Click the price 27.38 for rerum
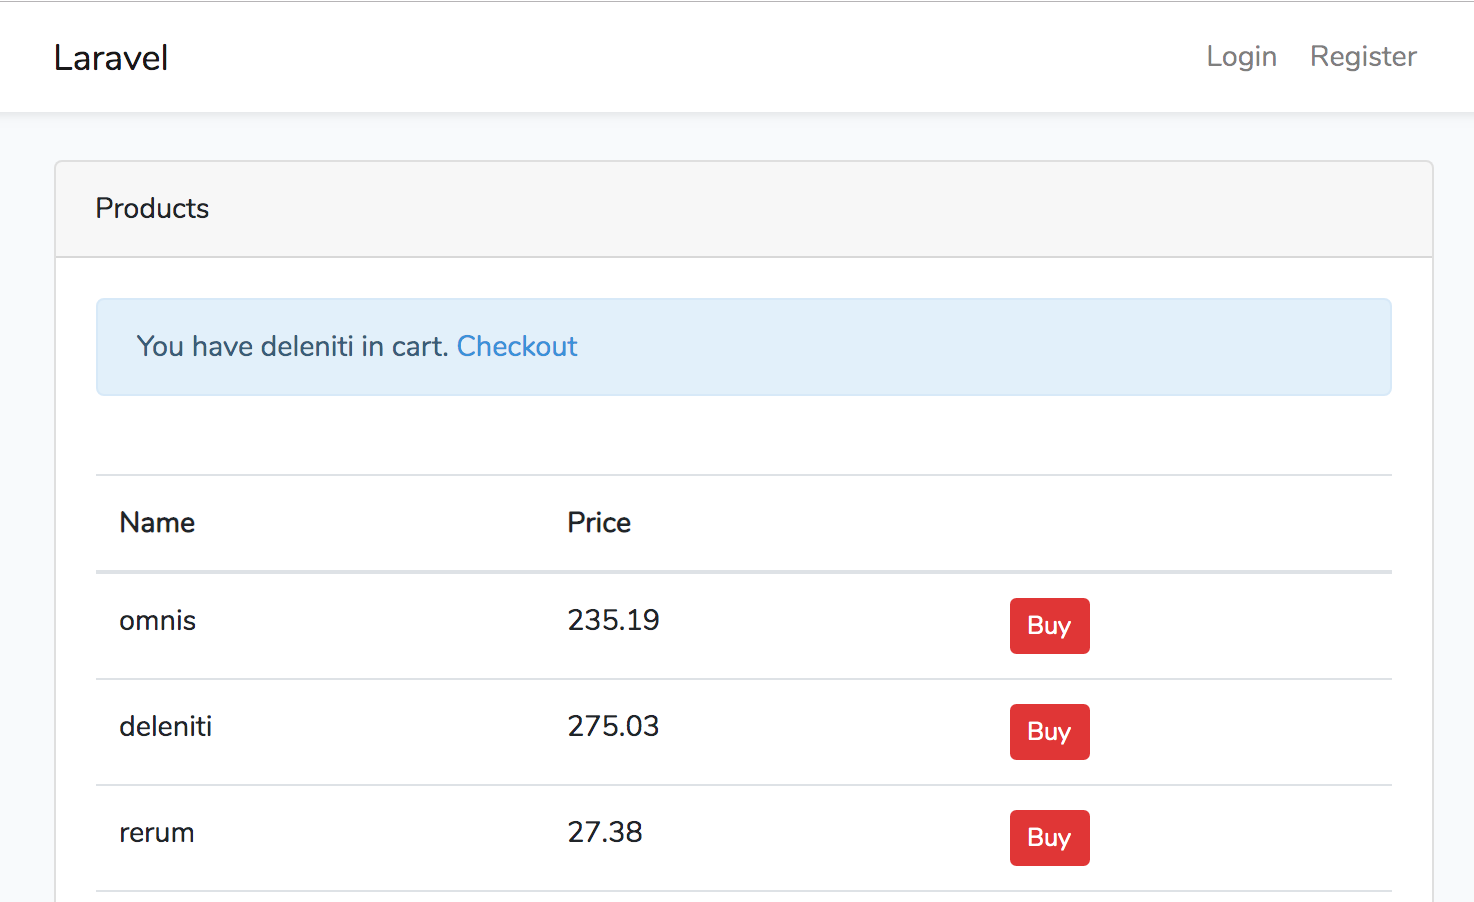The image size is (1474, 902). tap(605, 832)
